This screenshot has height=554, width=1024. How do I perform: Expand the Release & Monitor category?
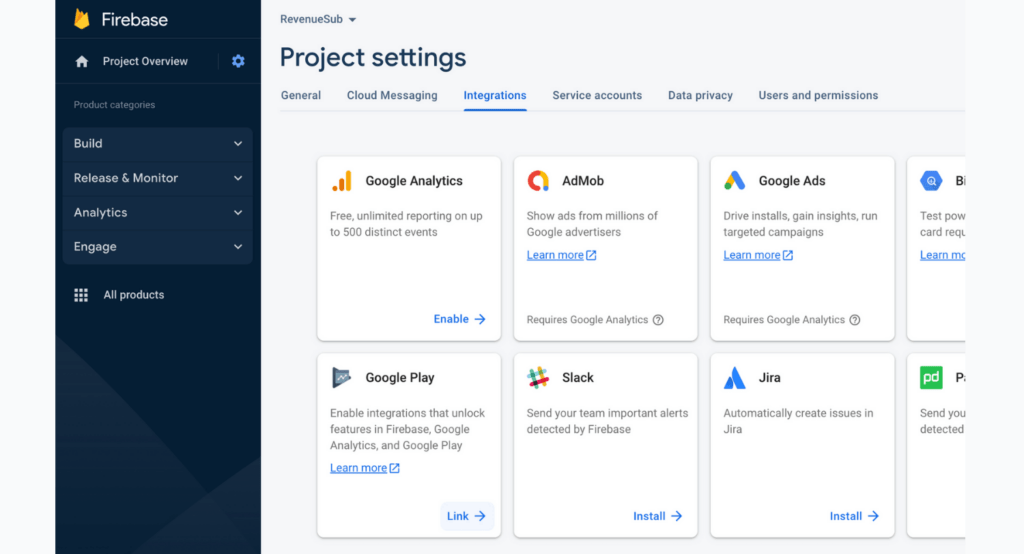click(x=157, y=178)
